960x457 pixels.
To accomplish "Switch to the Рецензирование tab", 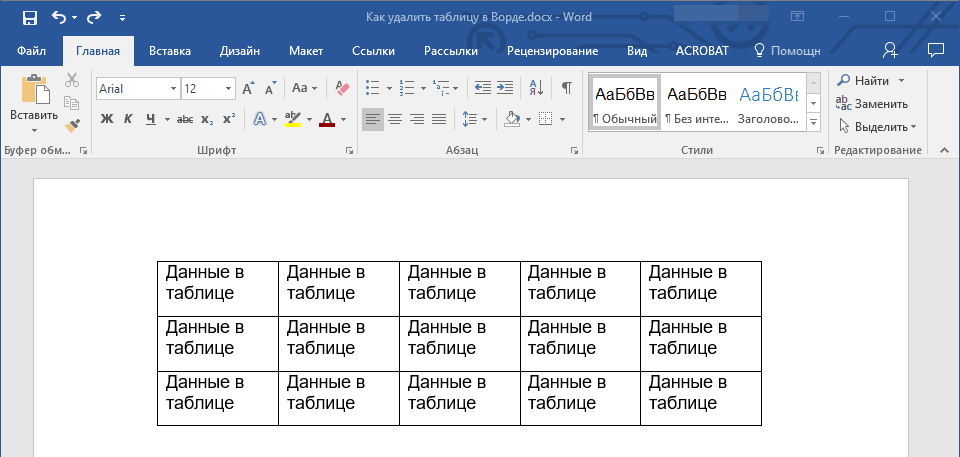I will [x=552, y=50].
